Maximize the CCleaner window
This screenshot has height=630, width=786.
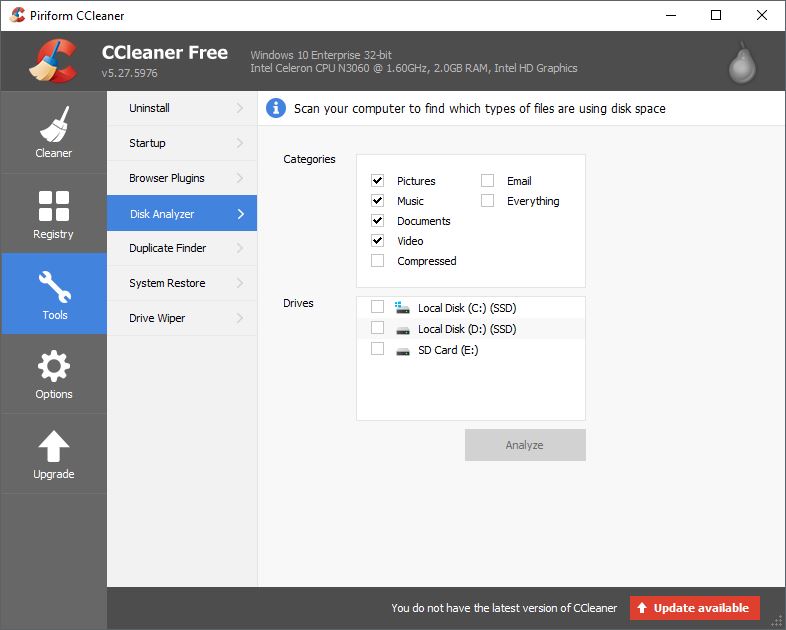pyautogui.click(x=716, y=15)
